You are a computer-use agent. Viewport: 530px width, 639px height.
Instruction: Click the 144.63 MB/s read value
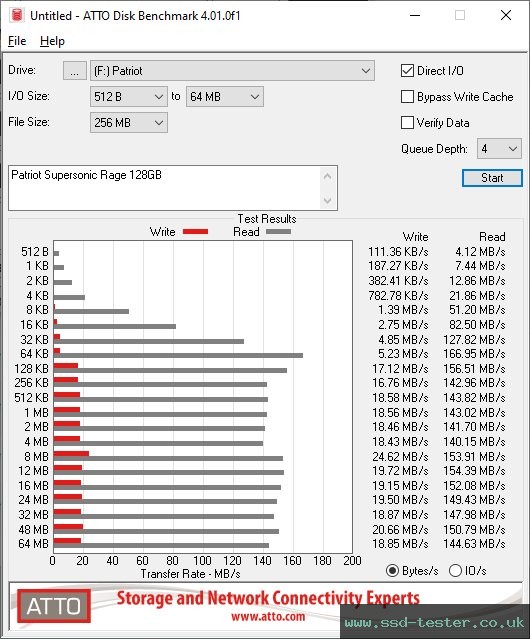pos(474,544)
